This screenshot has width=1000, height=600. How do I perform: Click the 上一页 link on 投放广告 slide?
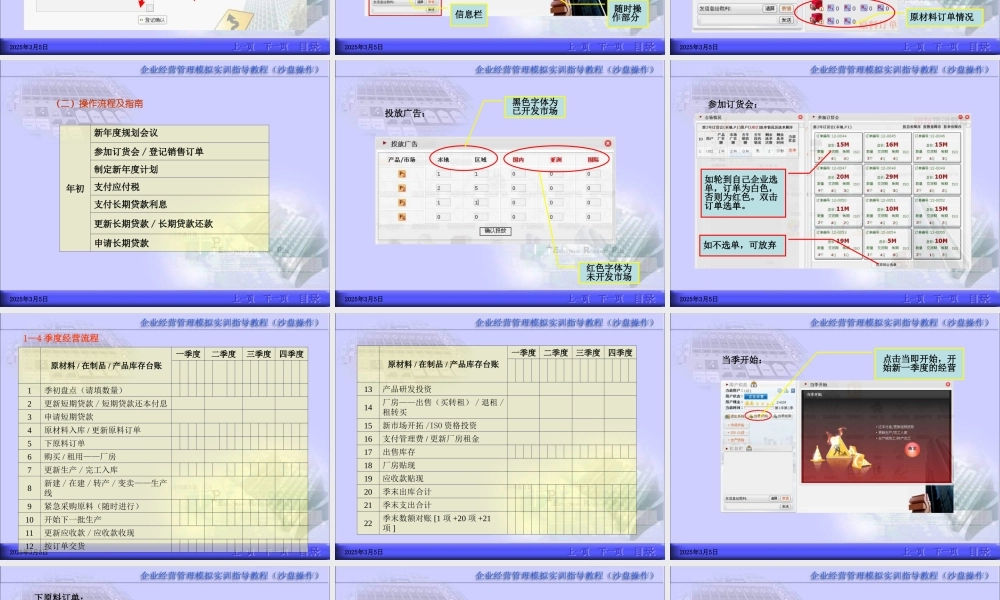[579, 298]
